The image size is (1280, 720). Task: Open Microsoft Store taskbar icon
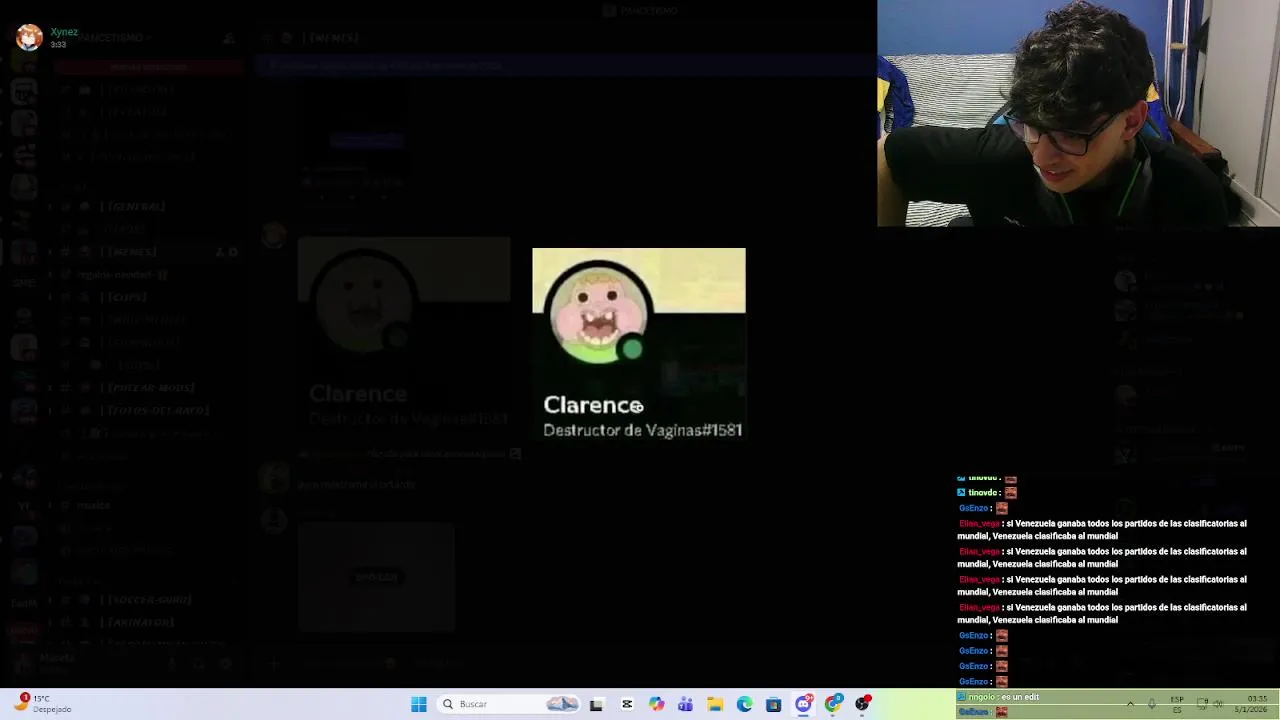point(773,704)
